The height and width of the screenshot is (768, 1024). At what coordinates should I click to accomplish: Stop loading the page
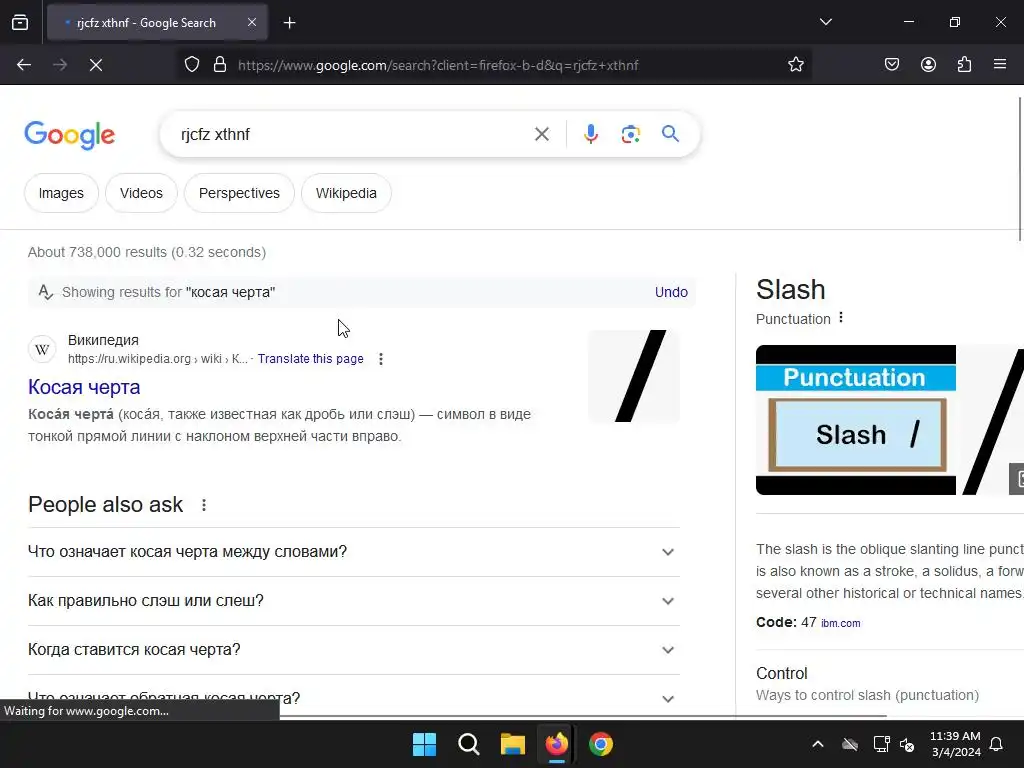[96, 65]
